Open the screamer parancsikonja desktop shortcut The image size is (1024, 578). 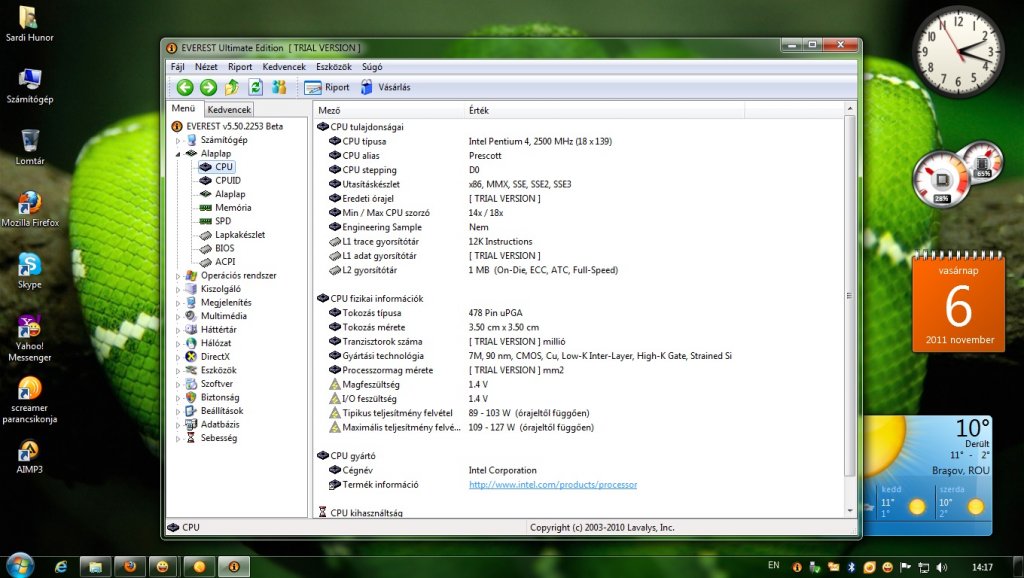coord(30,400)
